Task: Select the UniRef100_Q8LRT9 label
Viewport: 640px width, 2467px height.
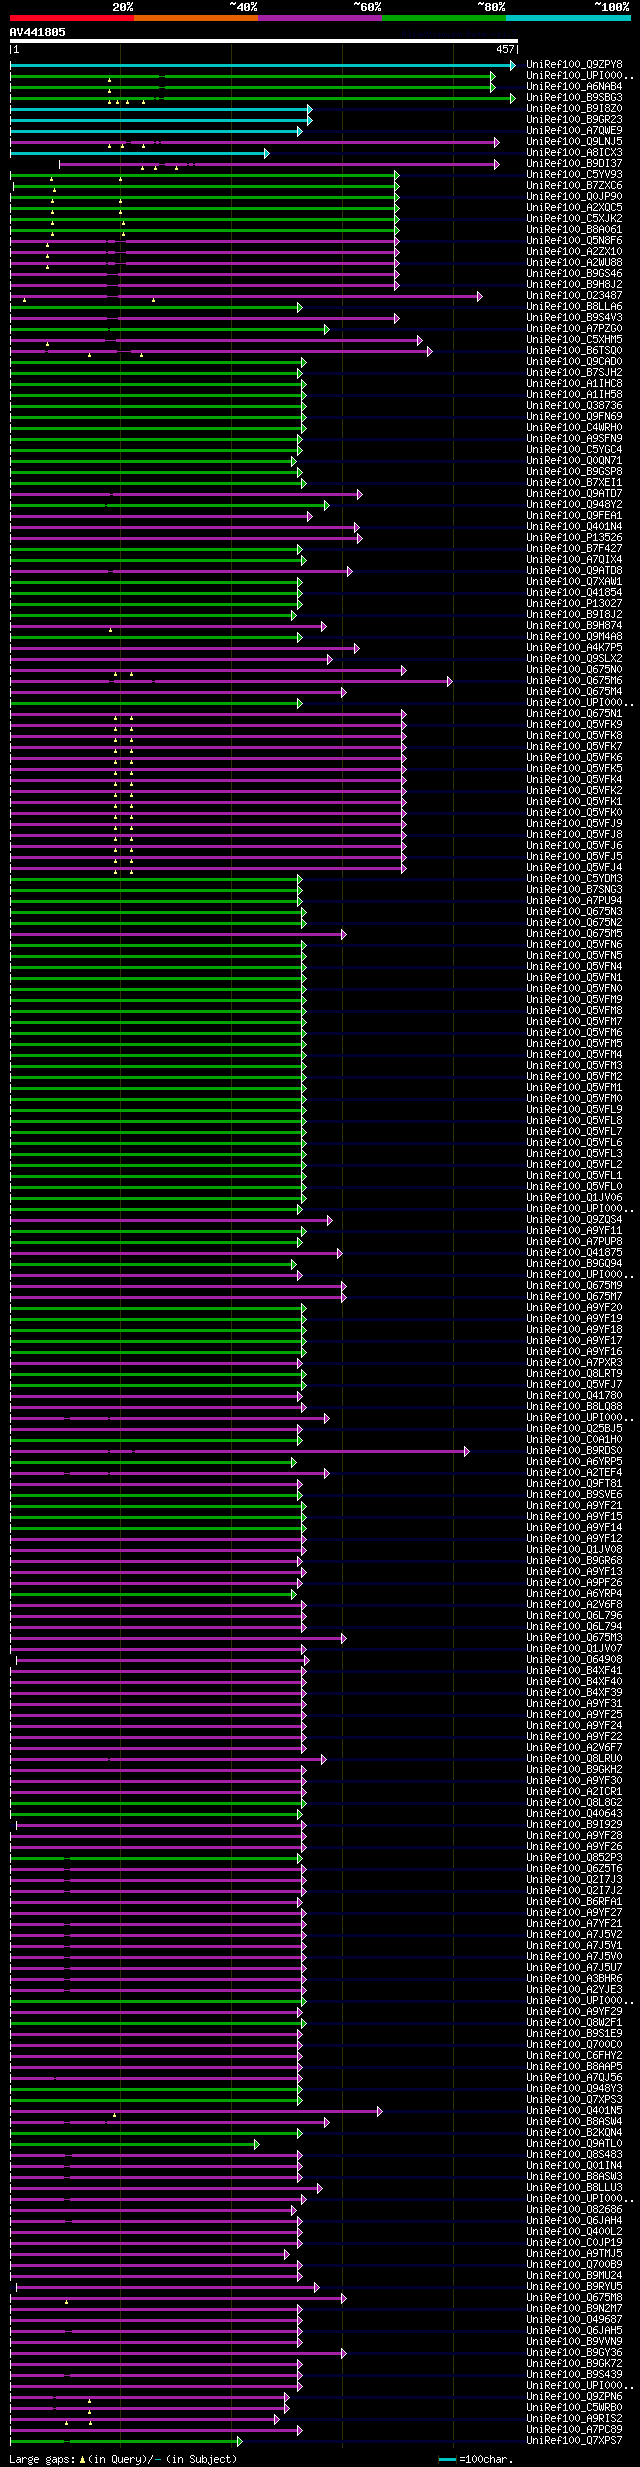Action: coord(574,1374)
